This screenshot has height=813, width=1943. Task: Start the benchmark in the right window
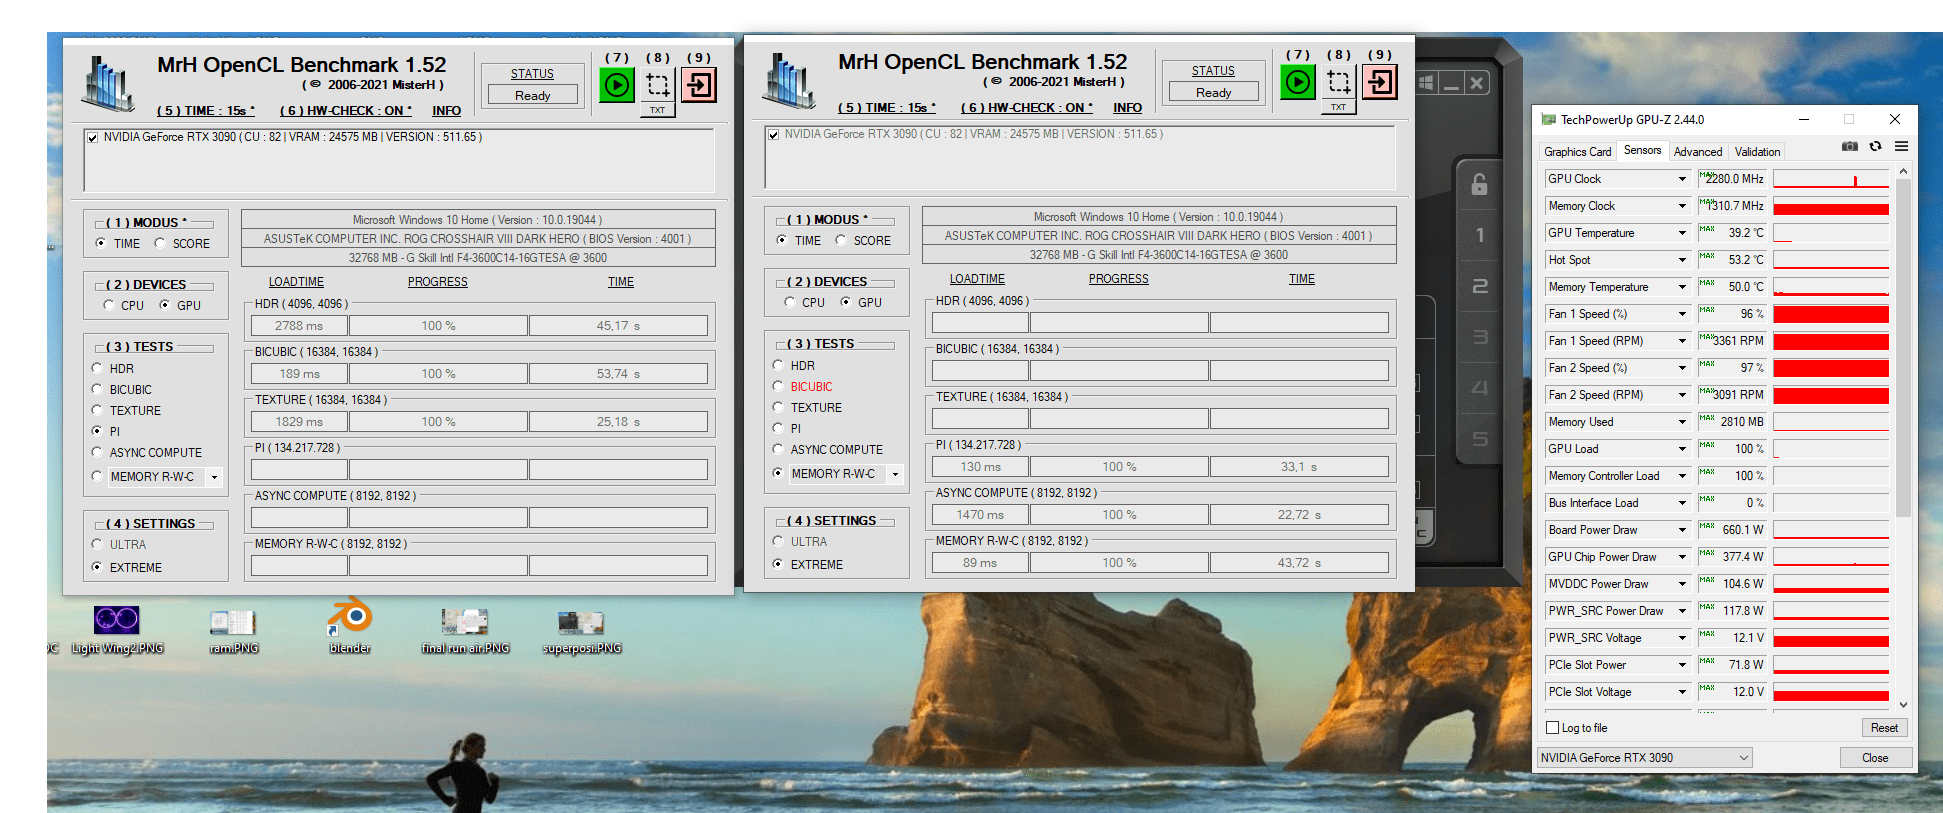pos(1298,82)
